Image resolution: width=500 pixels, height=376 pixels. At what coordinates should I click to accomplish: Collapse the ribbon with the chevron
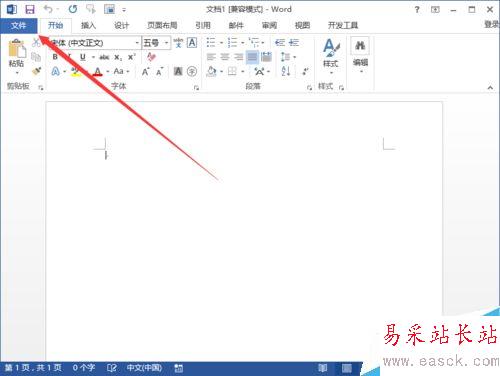(490, 88)
